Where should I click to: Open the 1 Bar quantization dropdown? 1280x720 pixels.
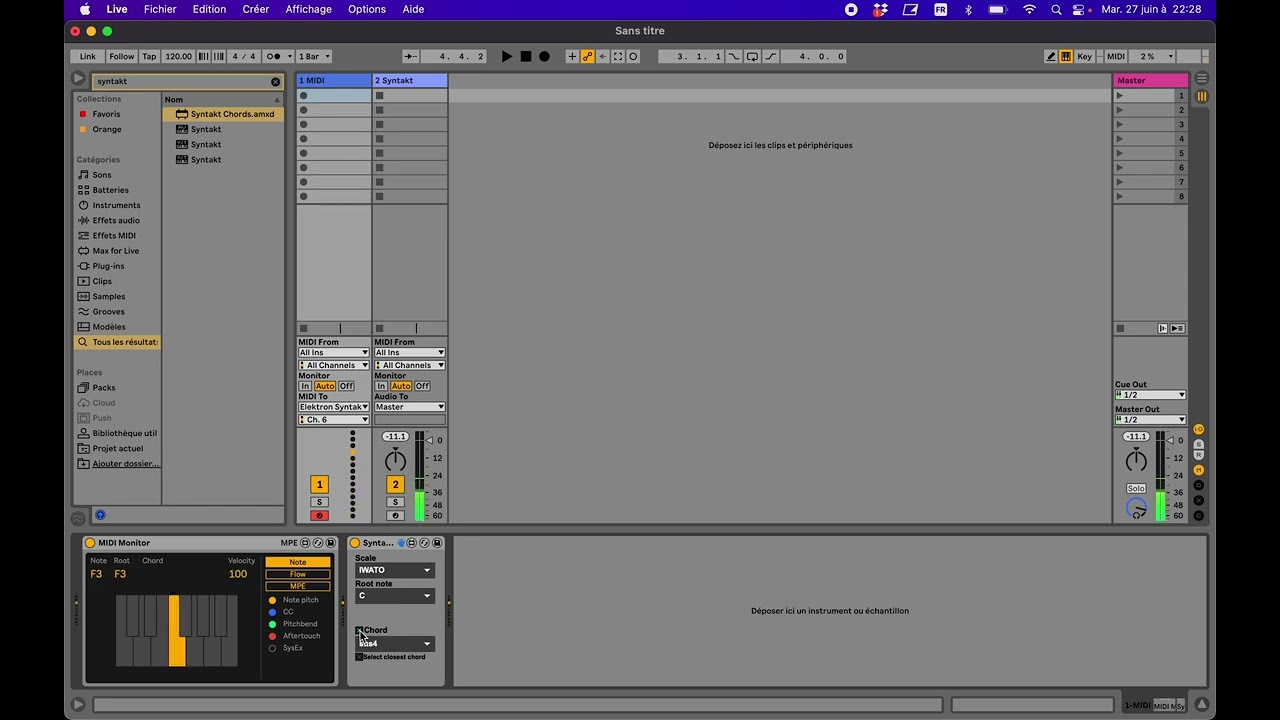[315, 57]
